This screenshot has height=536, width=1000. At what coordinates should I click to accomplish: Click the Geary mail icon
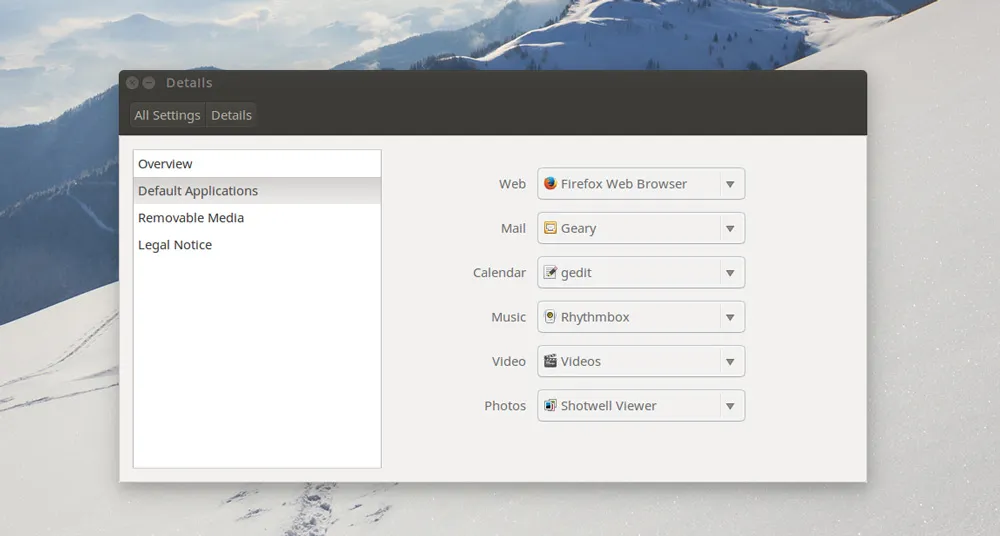coord(550,228)
